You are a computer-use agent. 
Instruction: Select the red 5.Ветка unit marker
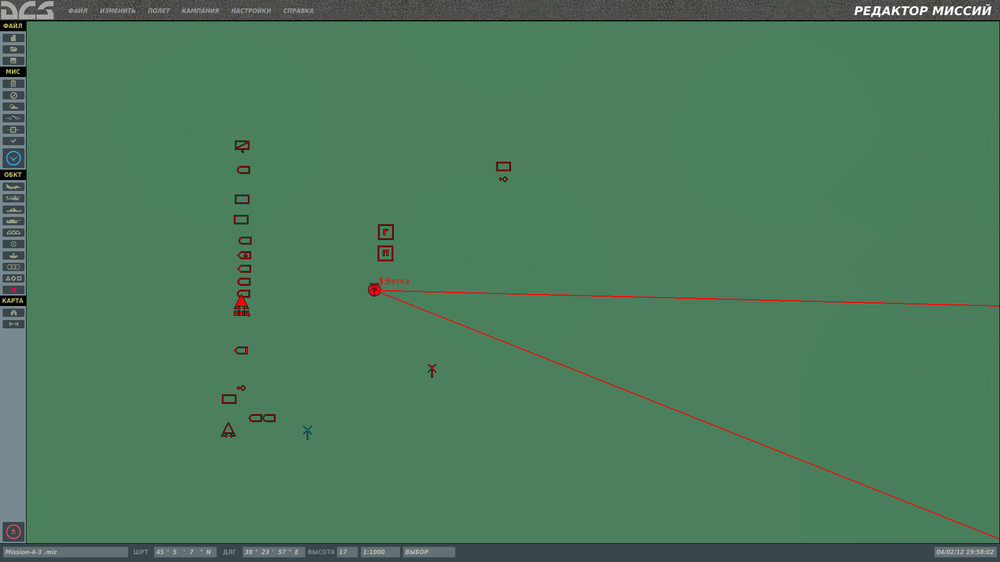374,290
